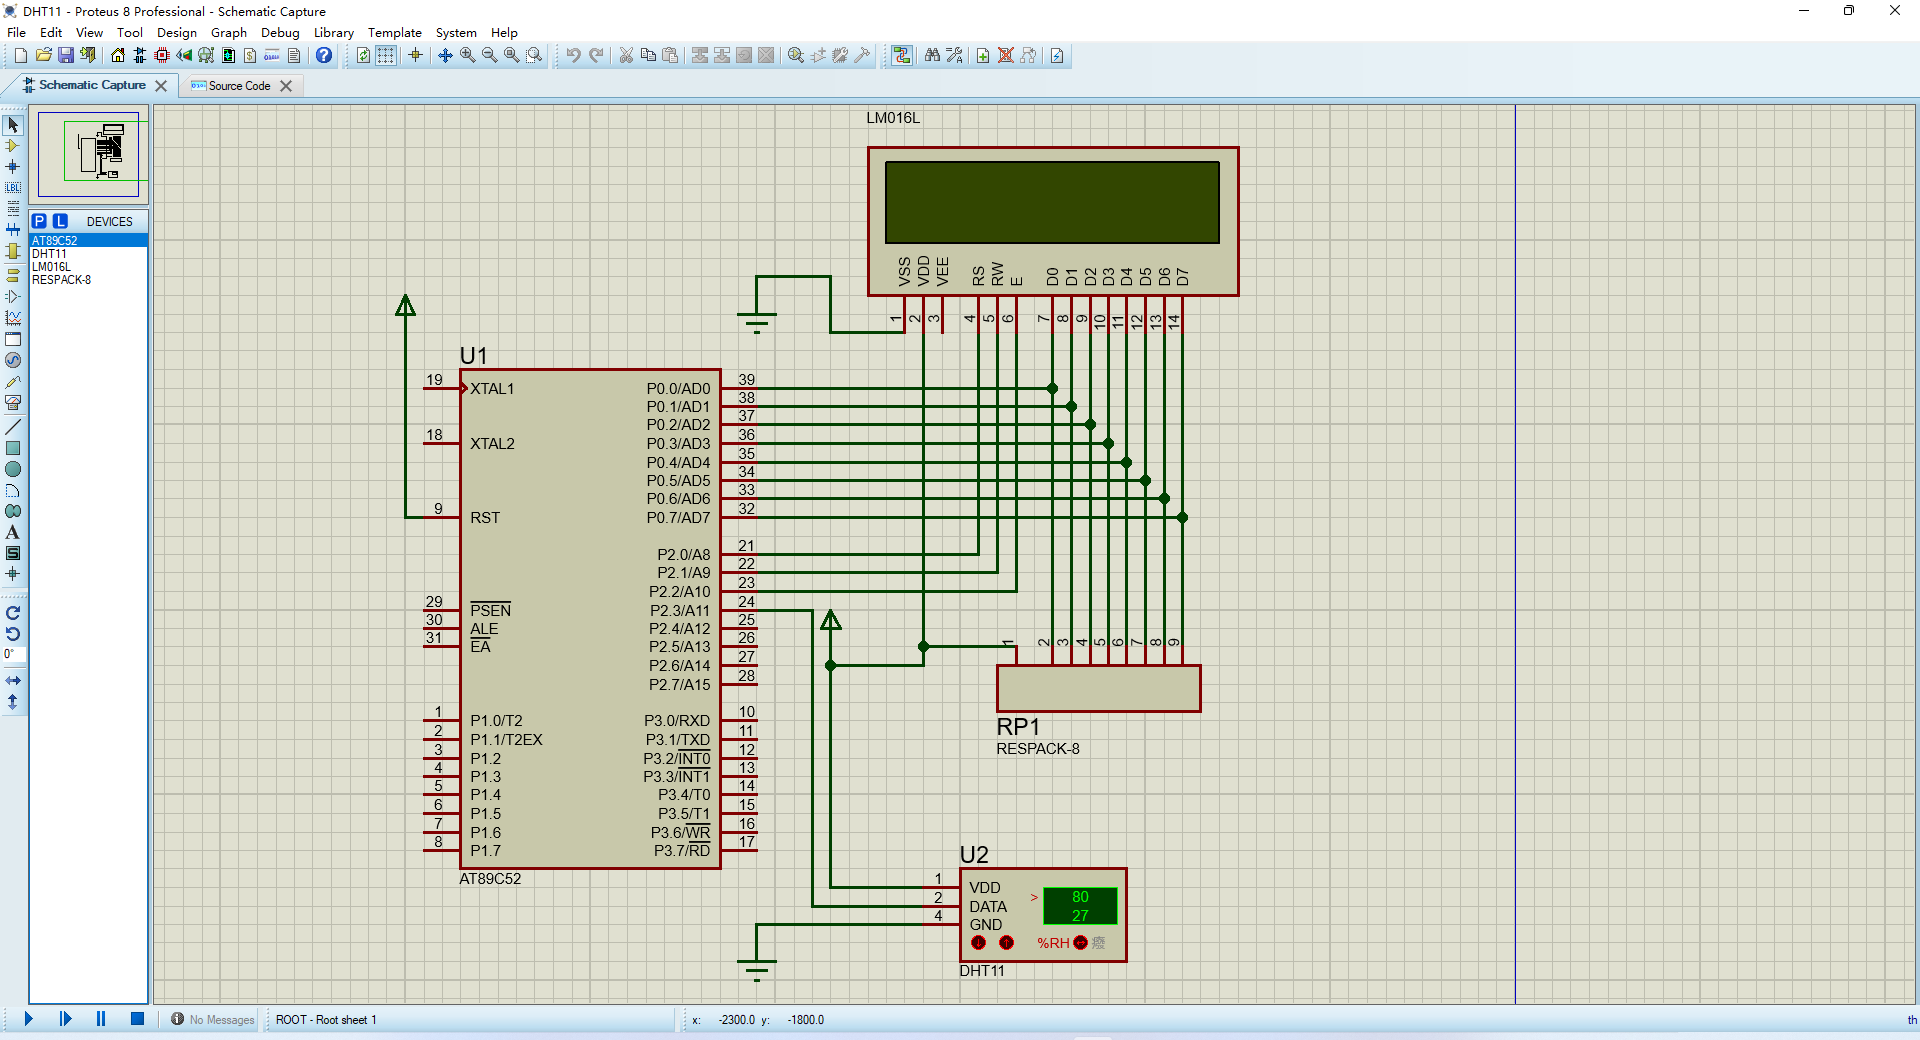Toggle the grid display
The width and height of the screenshot is (1920, 1040).
[385, 55]
